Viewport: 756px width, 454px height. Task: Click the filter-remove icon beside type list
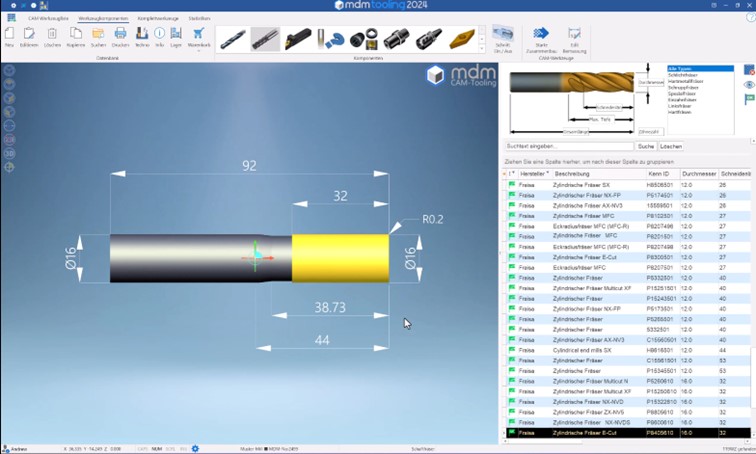[x=749, y=70]
